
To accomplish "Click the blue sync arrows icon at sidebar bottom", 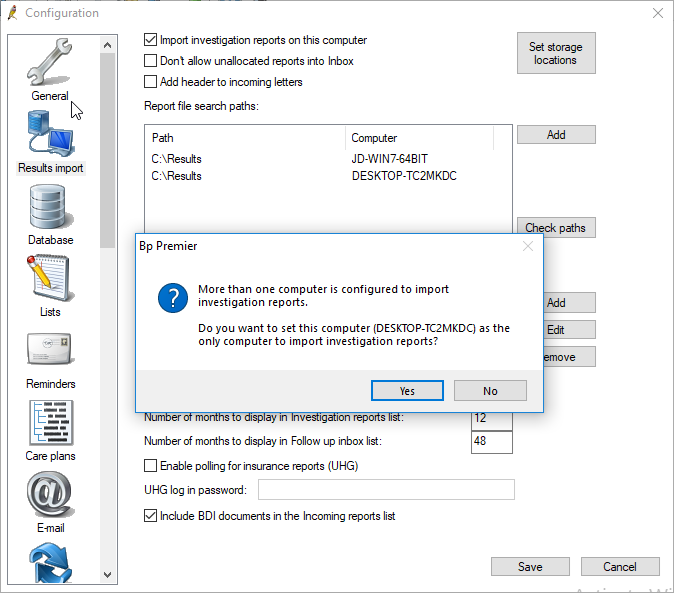I will [x=51, y=562].
